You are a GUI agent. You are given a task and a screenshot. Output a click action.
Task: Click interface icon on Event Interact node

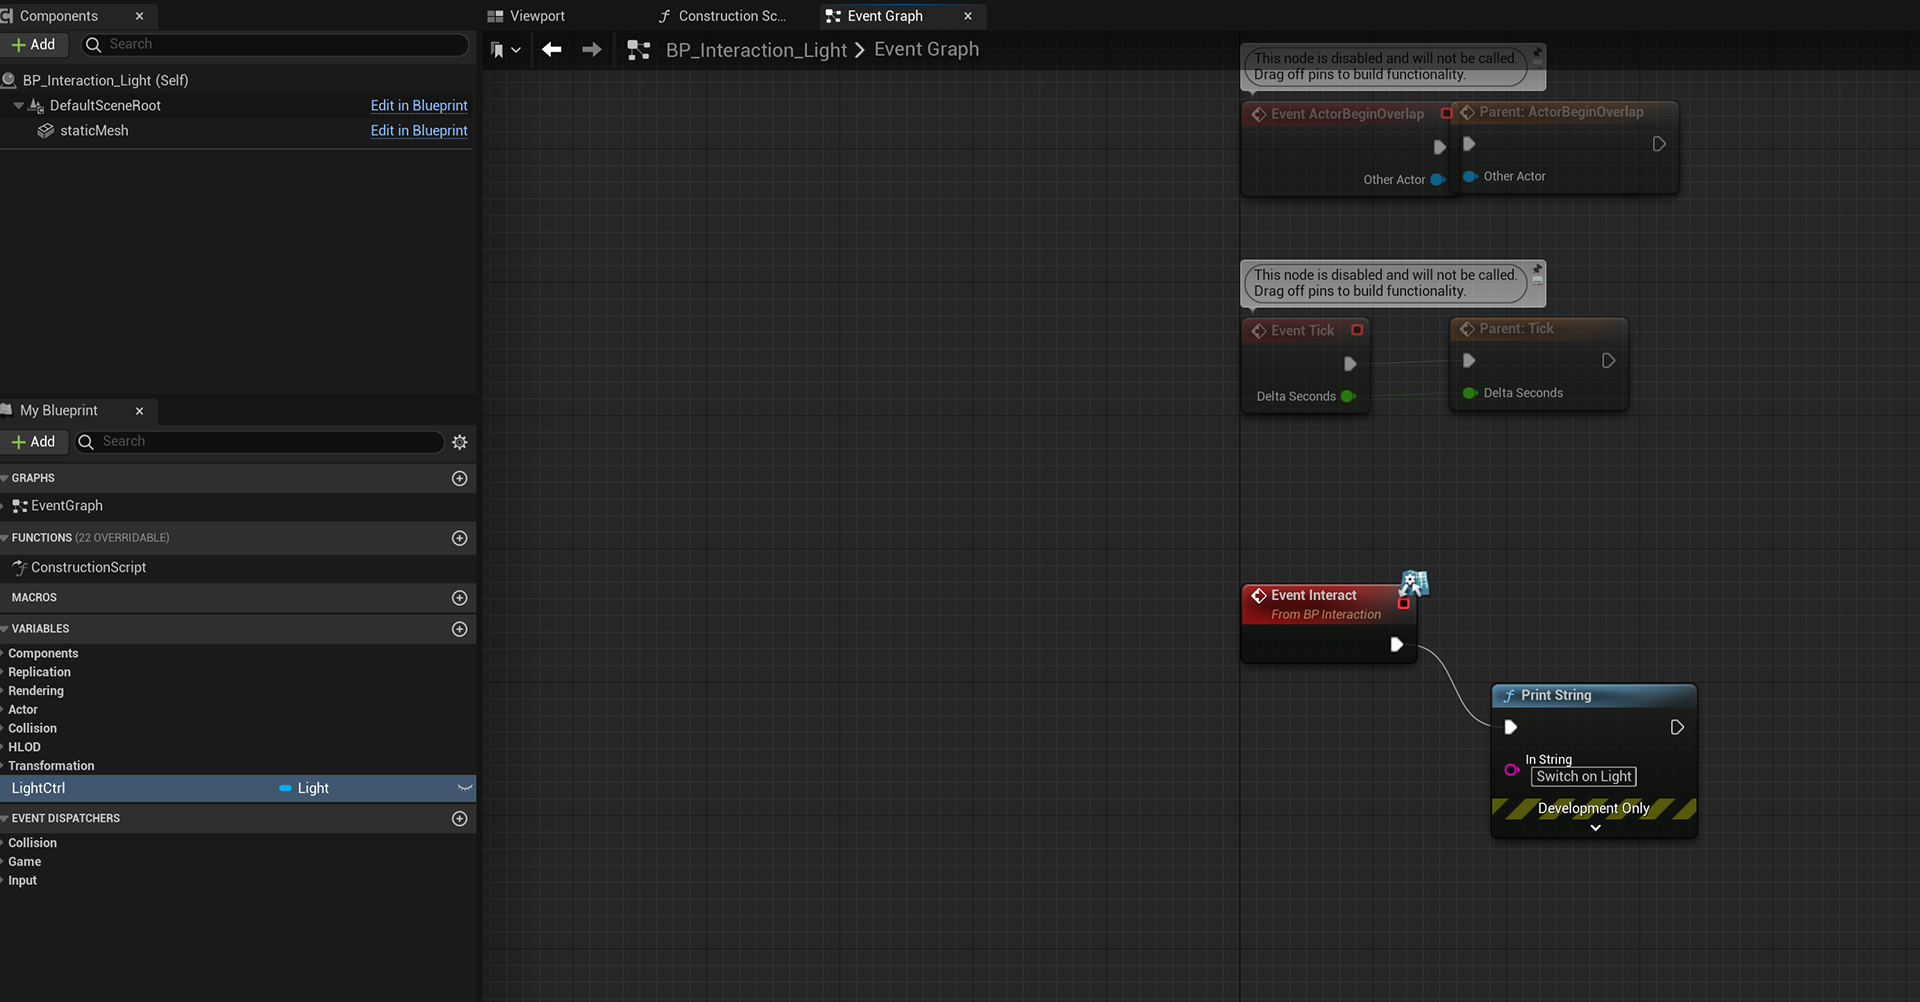pos(1414,582)
